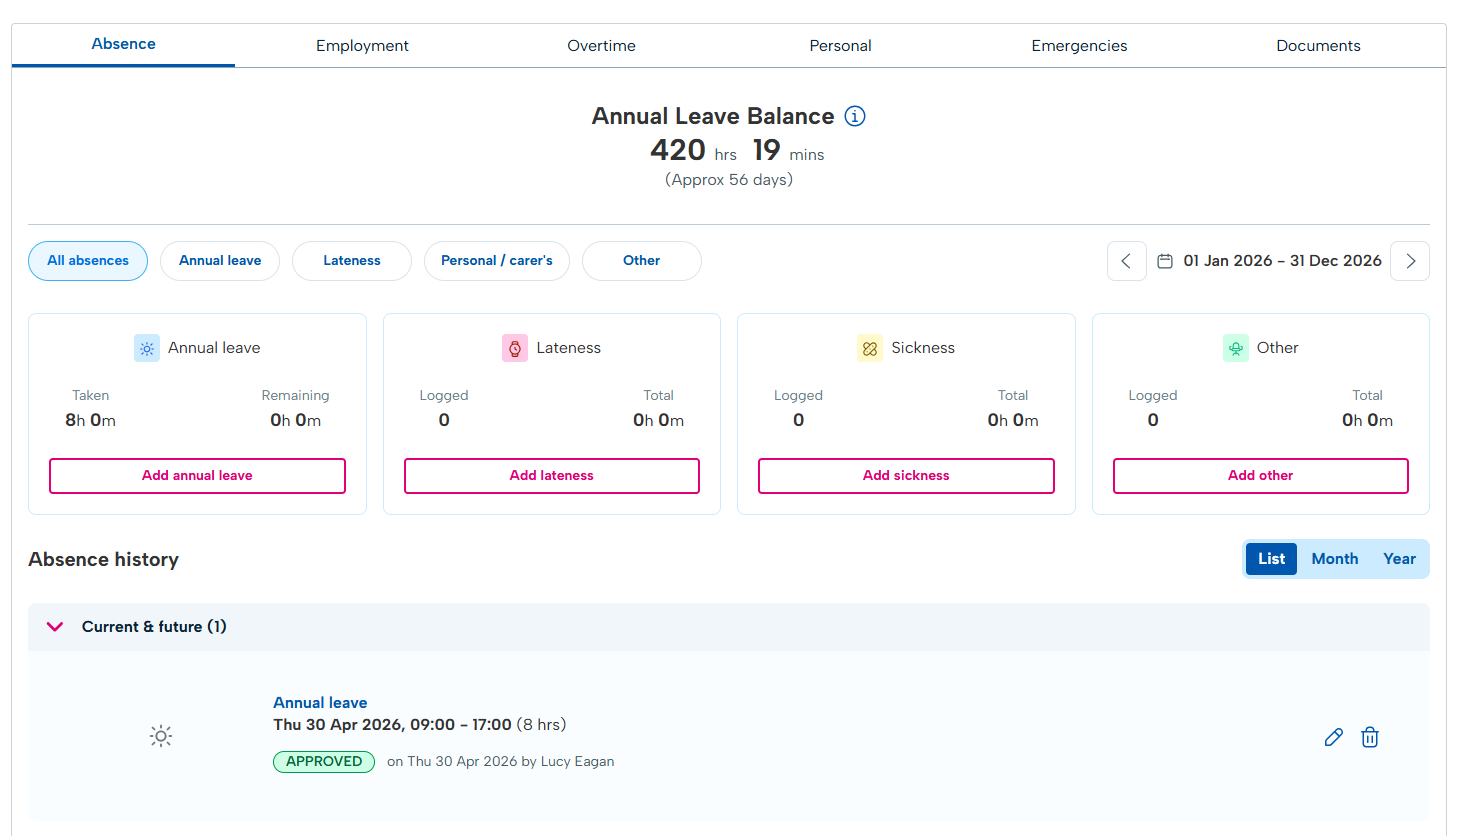
Task: Click the 'Thu 30 Apr 2026, 09:00 – 17:00' text
Action: click(x=392, y=725)
